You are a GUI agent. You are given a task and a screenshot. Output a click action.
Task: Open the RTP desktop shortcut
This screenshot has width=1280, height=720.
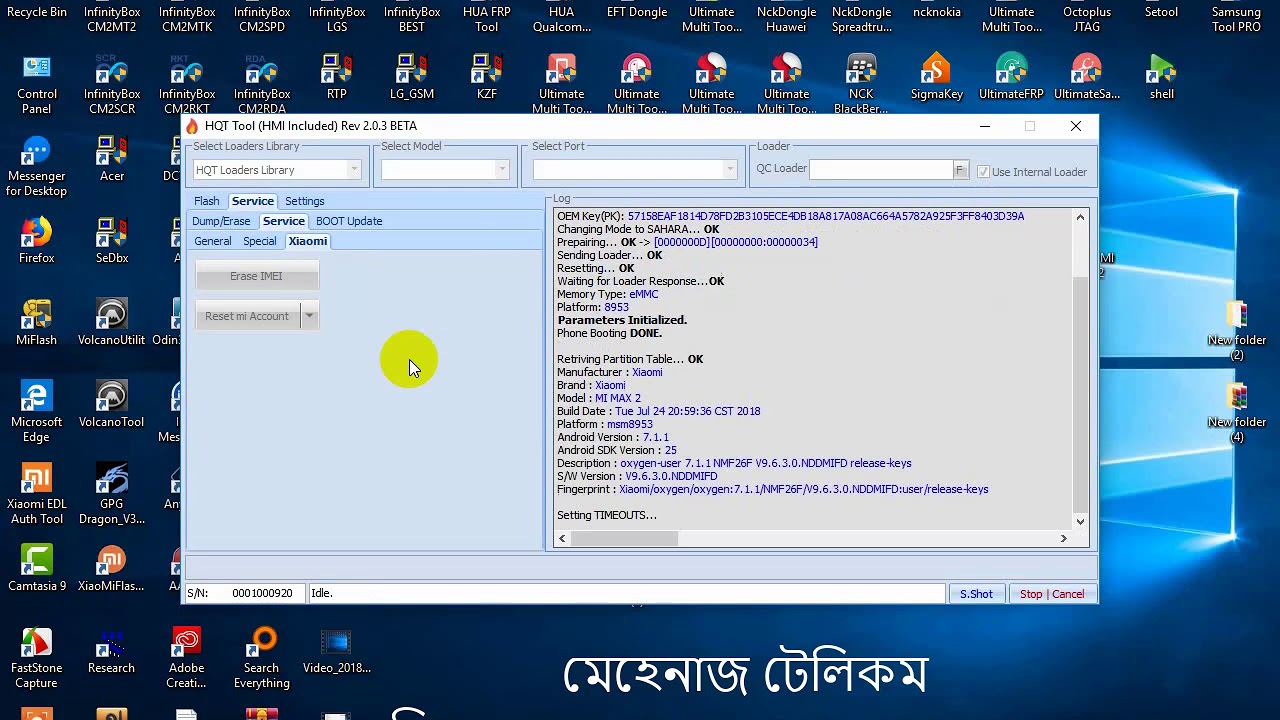tap(337, 77)
